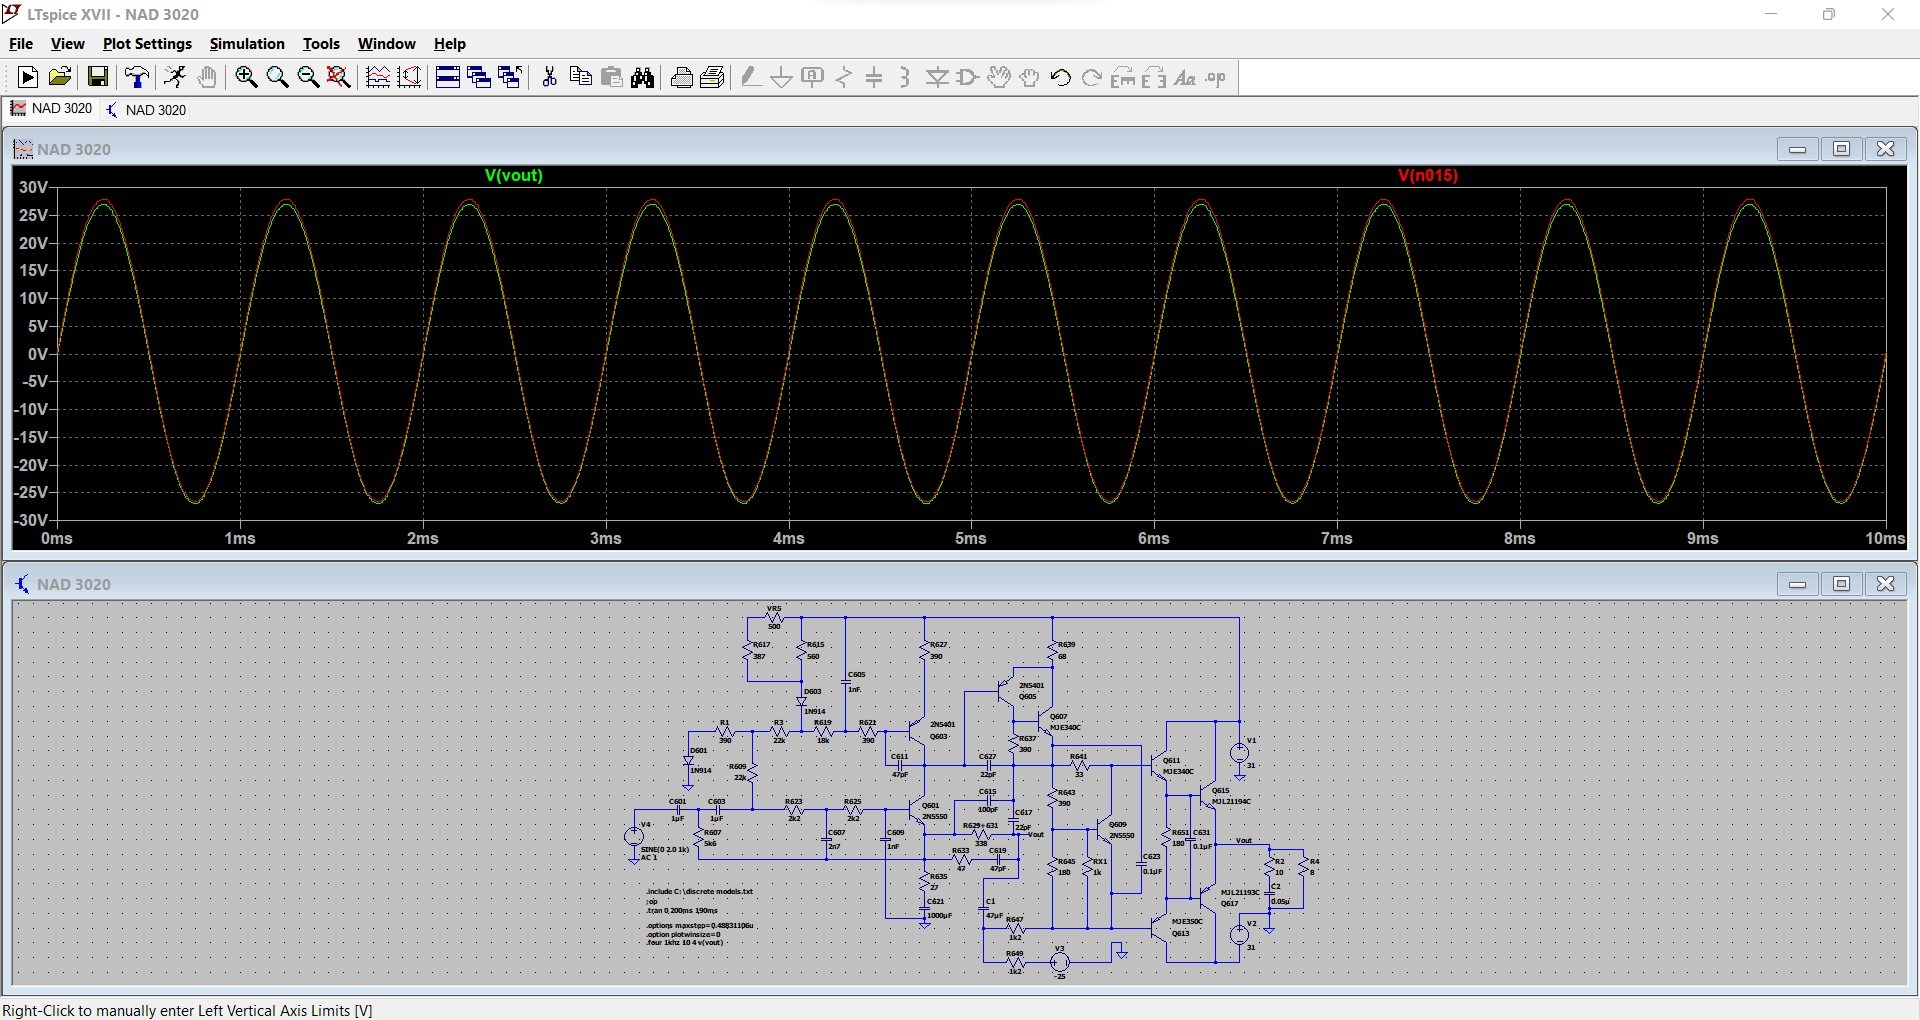The width and height of the screenshot is (1920, 1020).
Task: Click the Zoom full extents icon
Action: coord(339,77)
